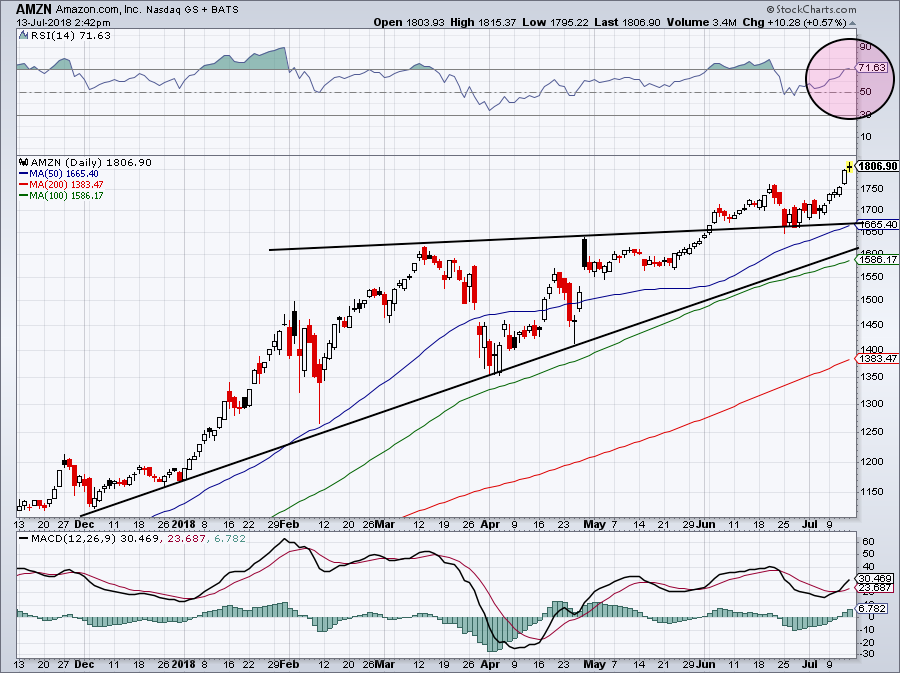Screen dimensions: 900x673
Task: Click the 6.782 histogram value tag on axis
Action: [x=872, y=608]
